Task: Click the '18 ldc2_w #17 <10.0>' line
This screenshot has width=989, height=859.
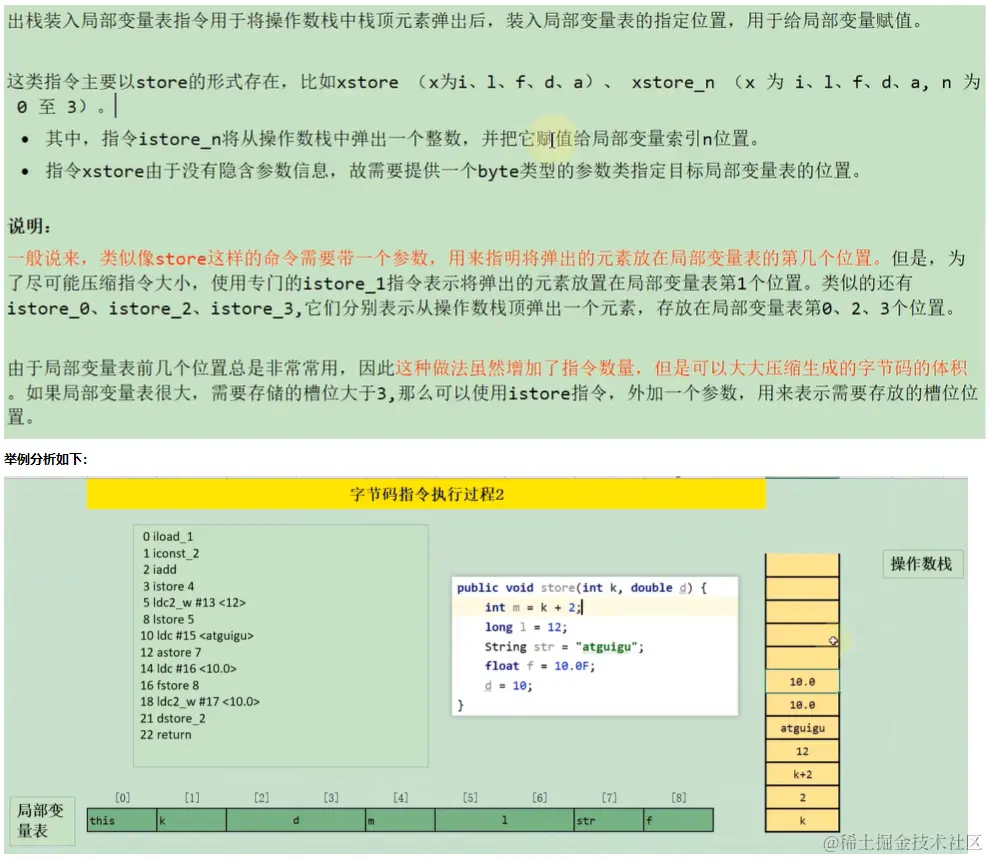Action: tap(199, 701)
